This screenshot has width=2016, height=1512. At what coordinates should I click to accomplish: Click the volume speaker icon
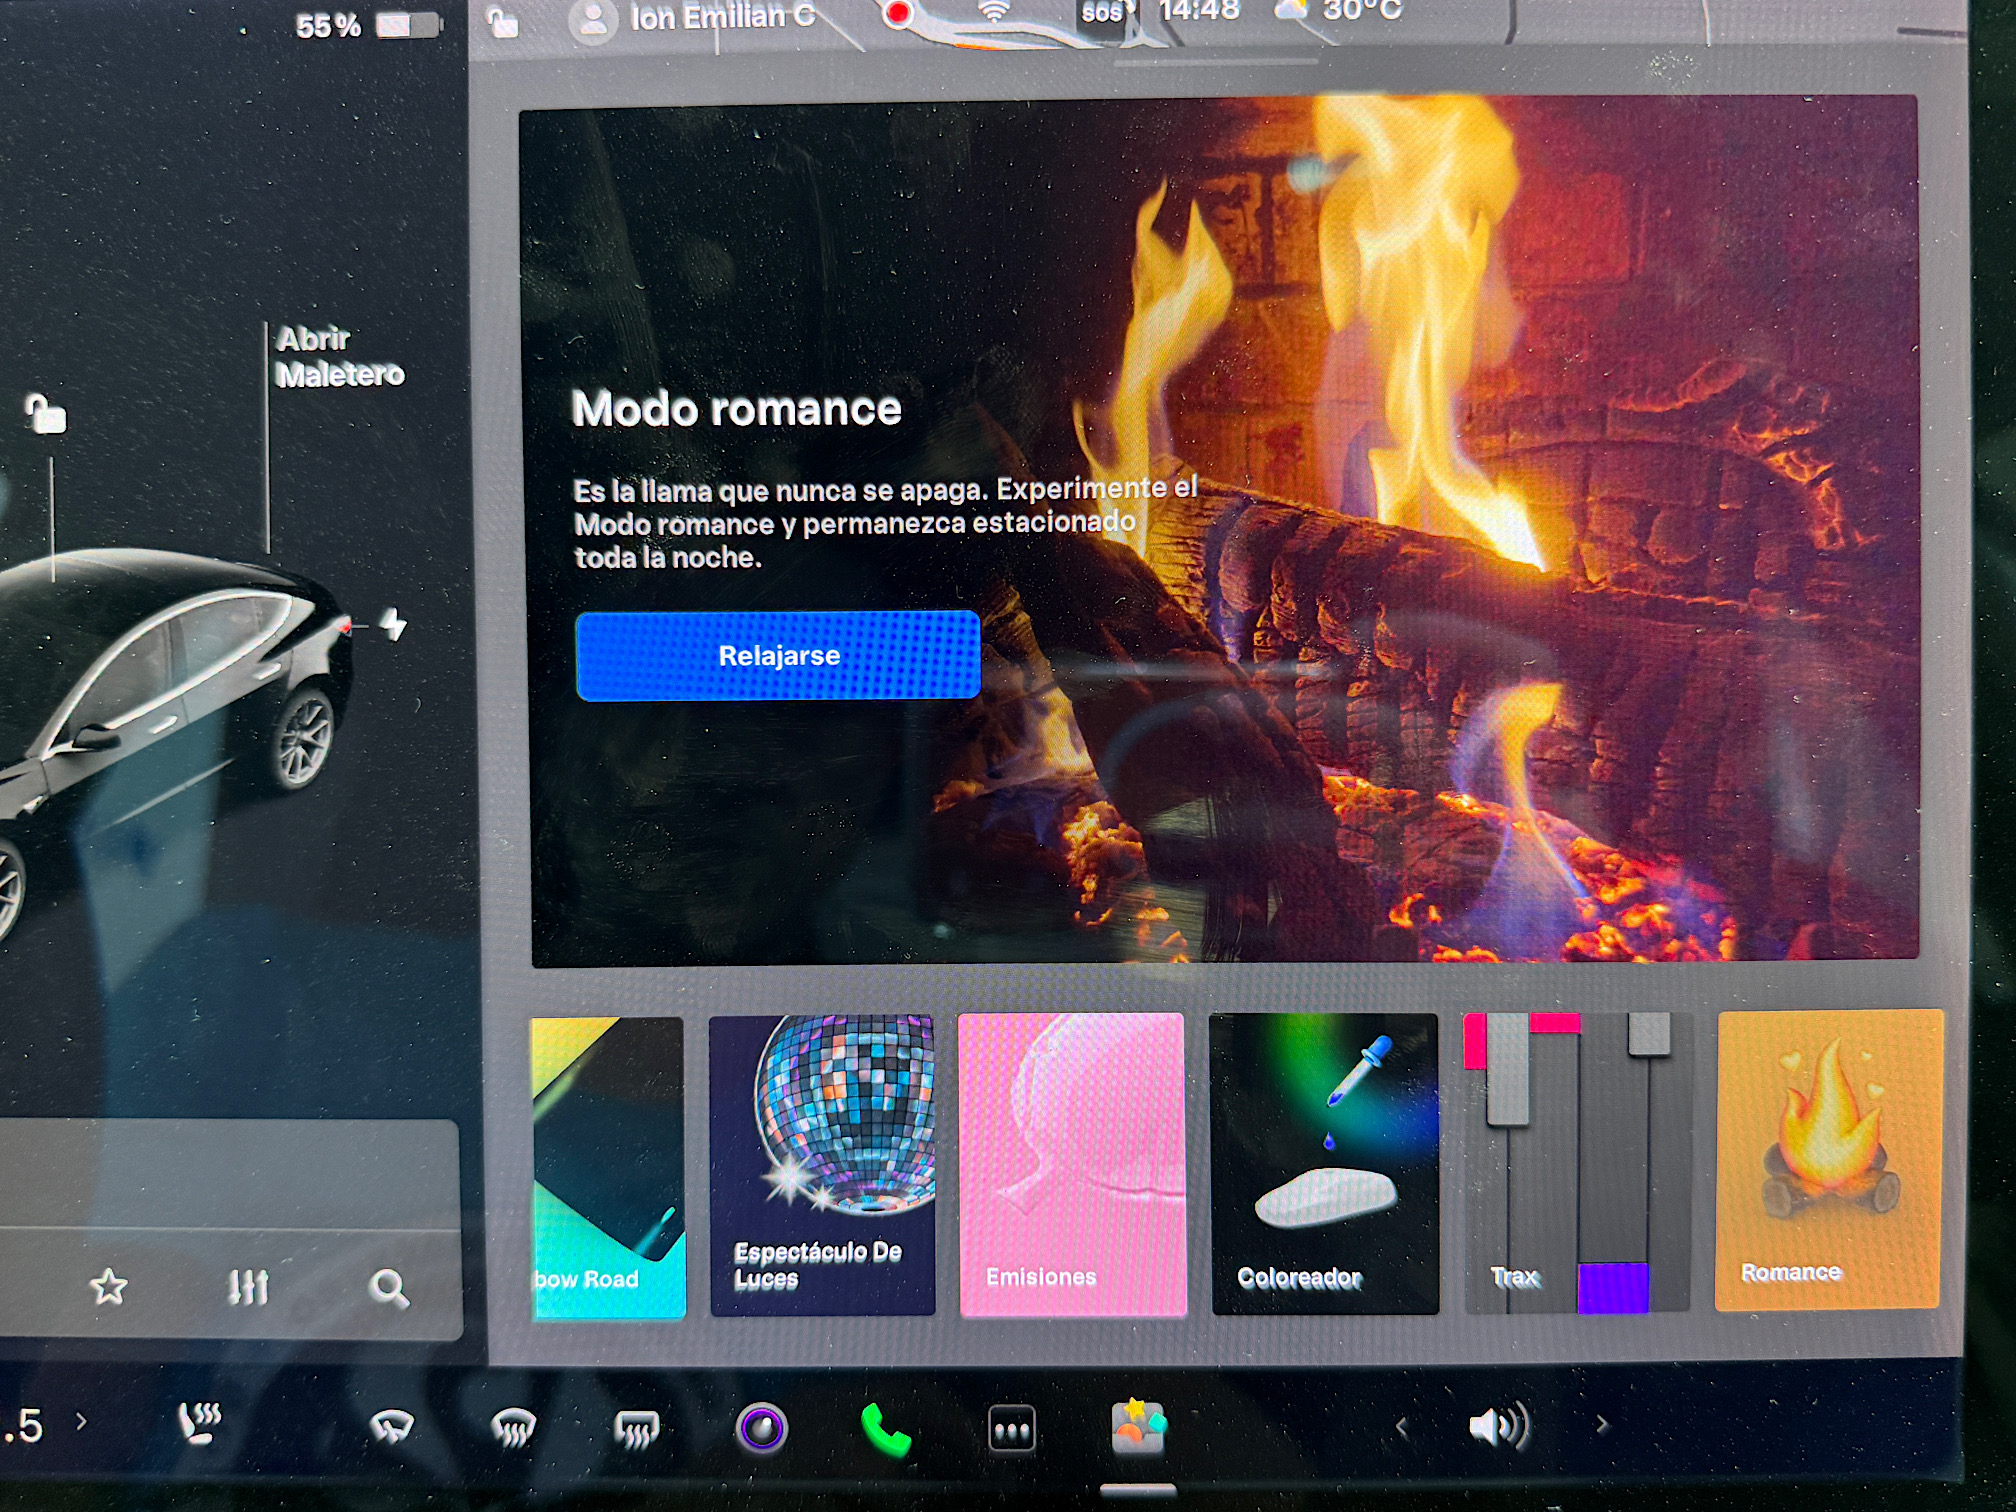click(x=1498, y=1426)
